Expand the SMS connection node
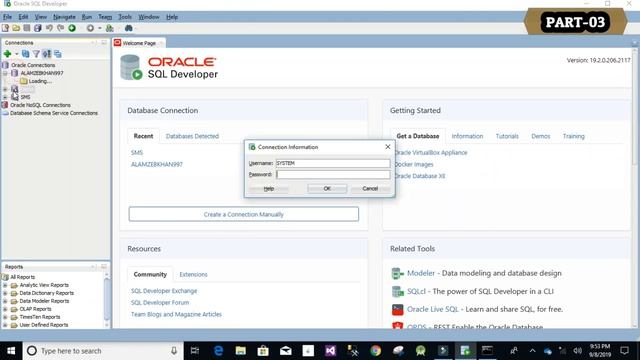Screen dimensions: 640x360 point(5,97)
